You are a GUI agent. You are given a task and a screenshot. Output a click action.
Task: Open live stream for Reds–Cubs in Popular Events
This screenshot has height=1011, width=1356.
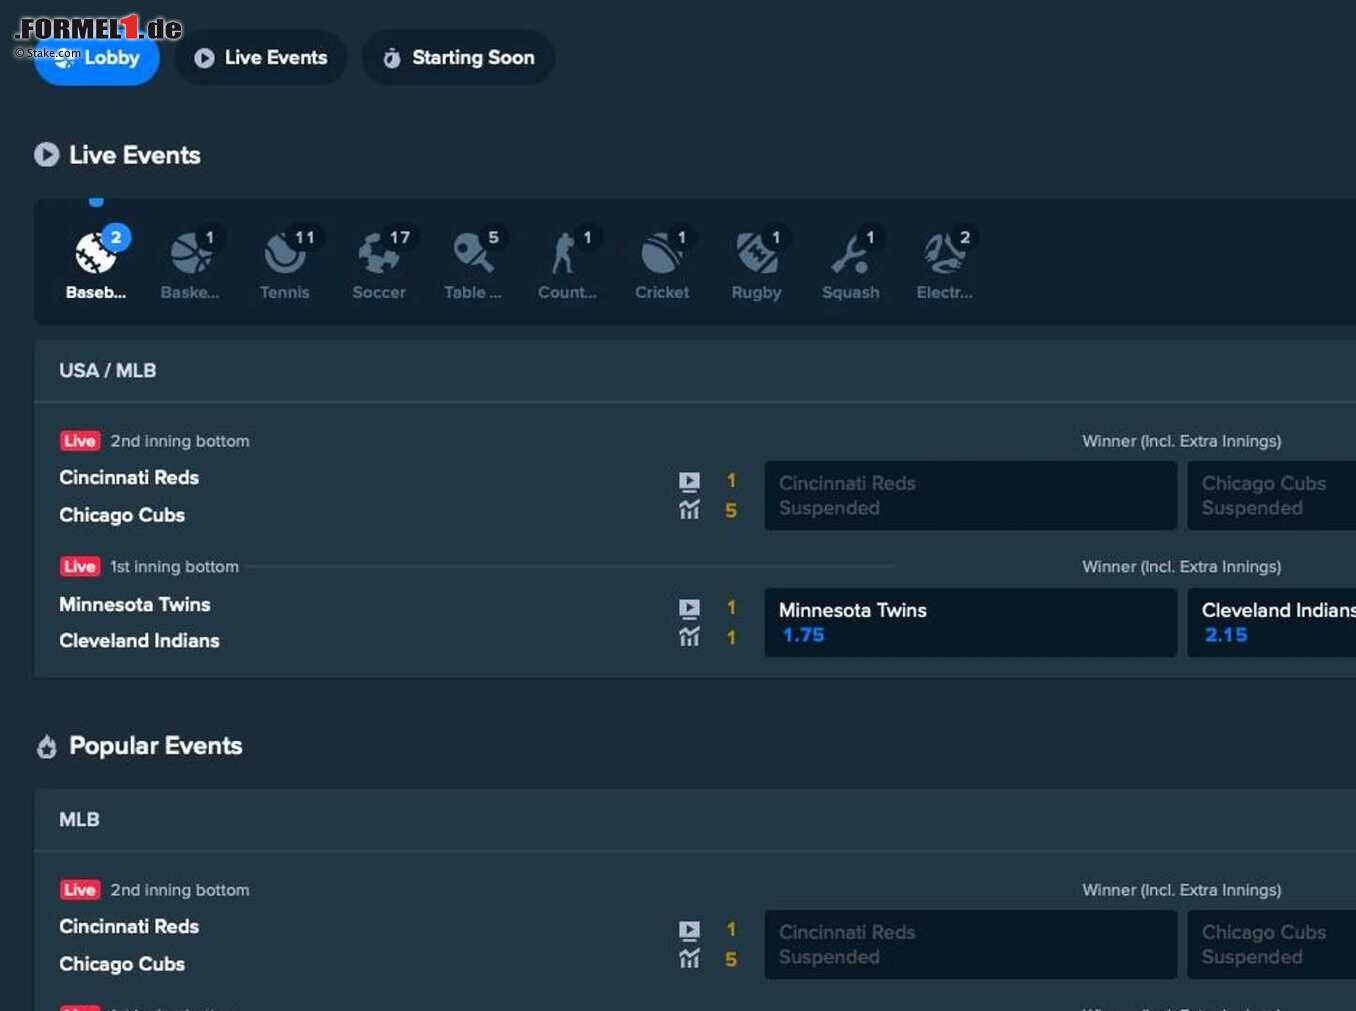[x=689, y=930]
